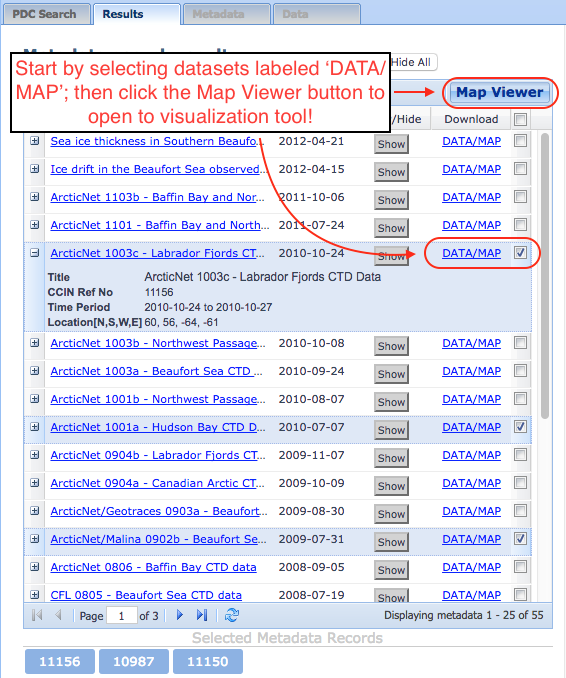Open the ArcticNet/Malina 0902b title link
This screenshot has width=566, height=678.
[x=158, y=539]
